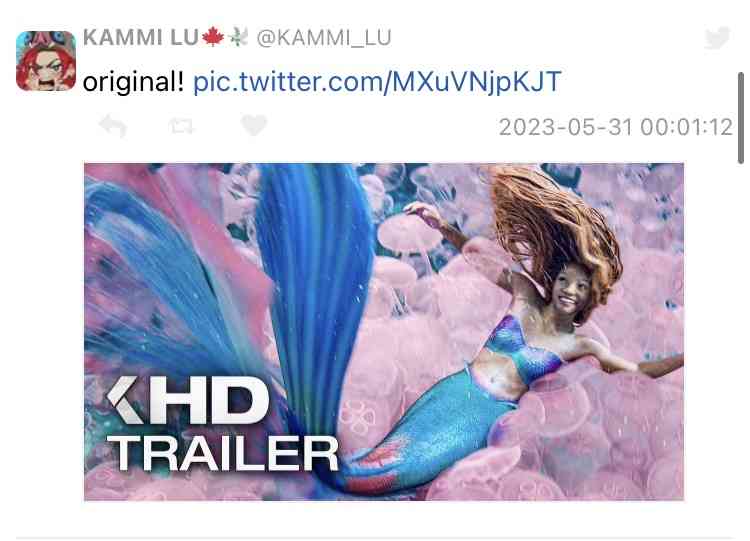Open the pic.twitter.com/MXuVNjpKJT link

(377, 81)
